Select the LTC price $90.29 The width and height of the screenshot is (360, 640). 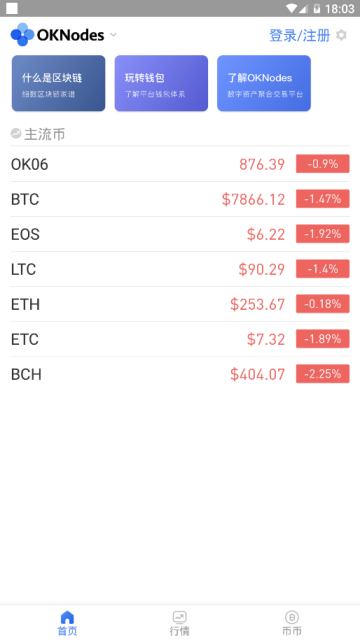click(262, 269)
